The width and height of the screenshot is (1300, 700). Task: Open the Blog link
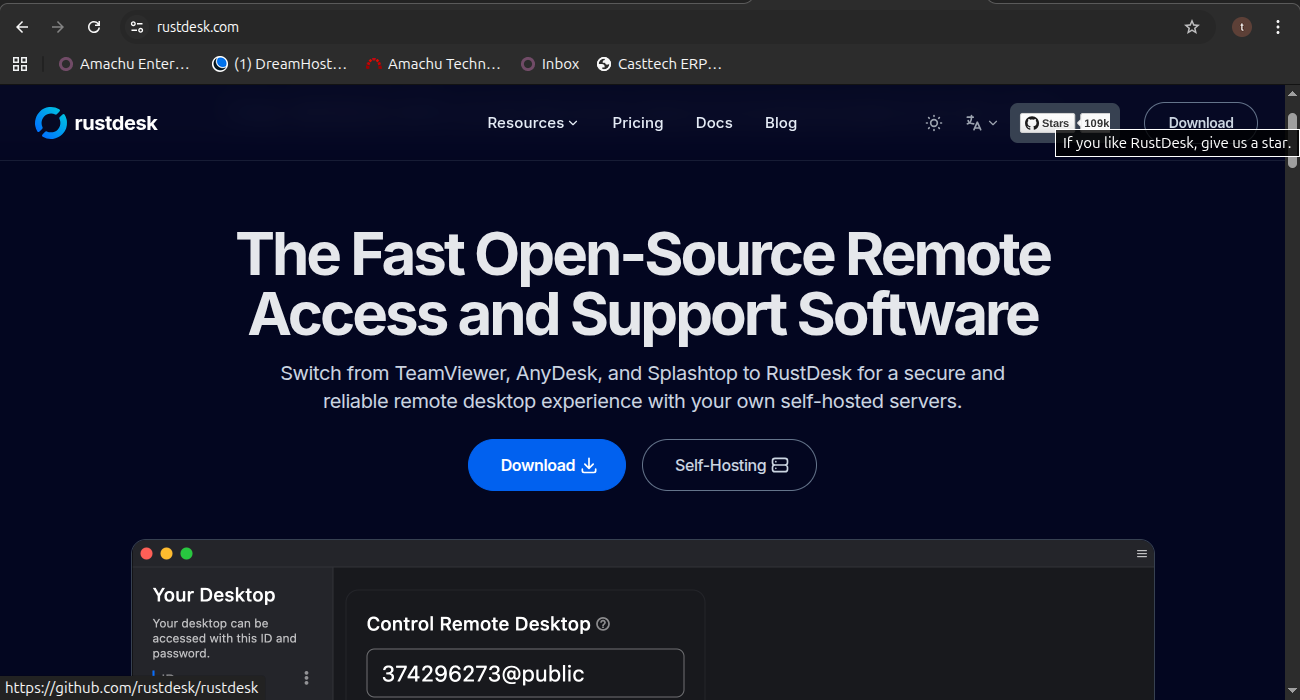780,123
